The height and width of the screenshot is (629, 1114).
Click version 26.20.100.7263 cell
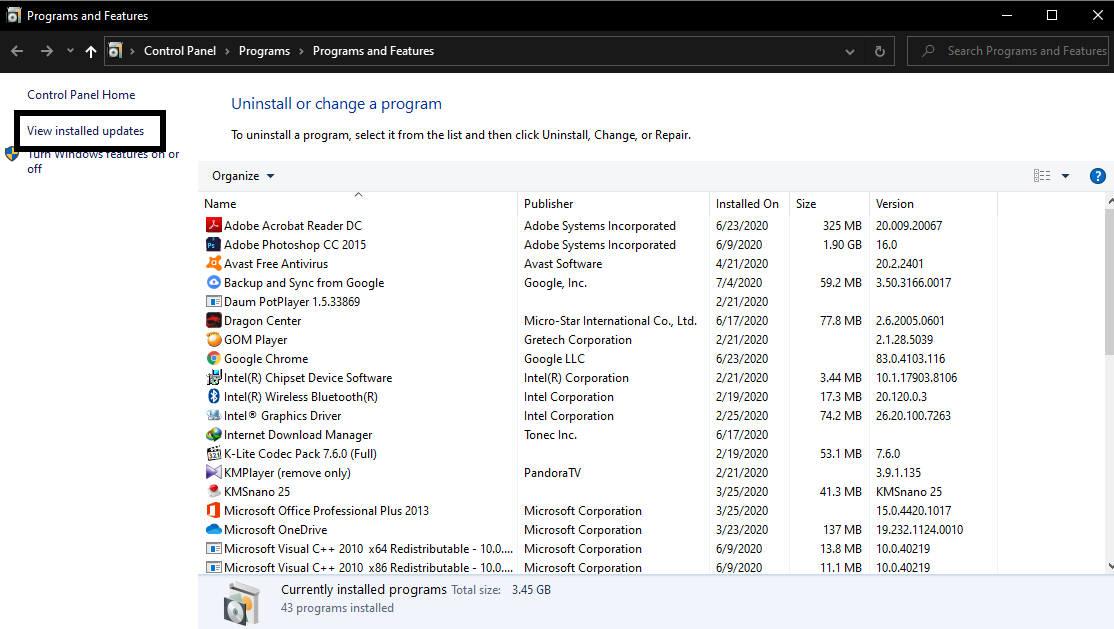click(x=913, y=416)
